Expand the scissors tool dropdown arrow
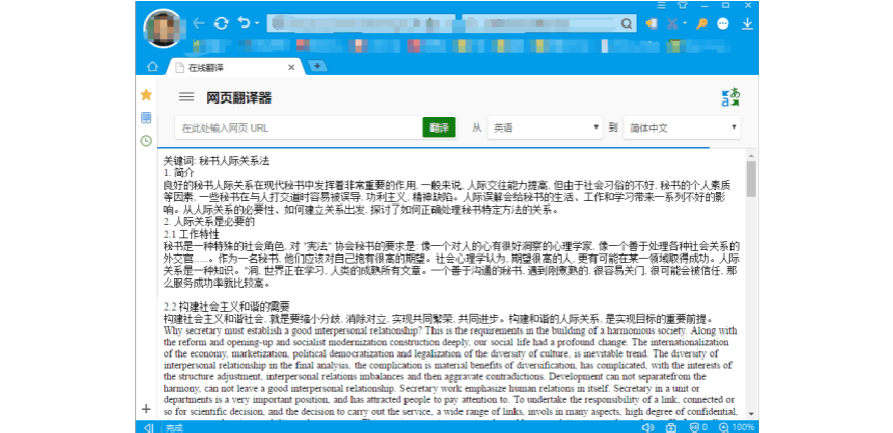893x433 pixels. [685, 24]
